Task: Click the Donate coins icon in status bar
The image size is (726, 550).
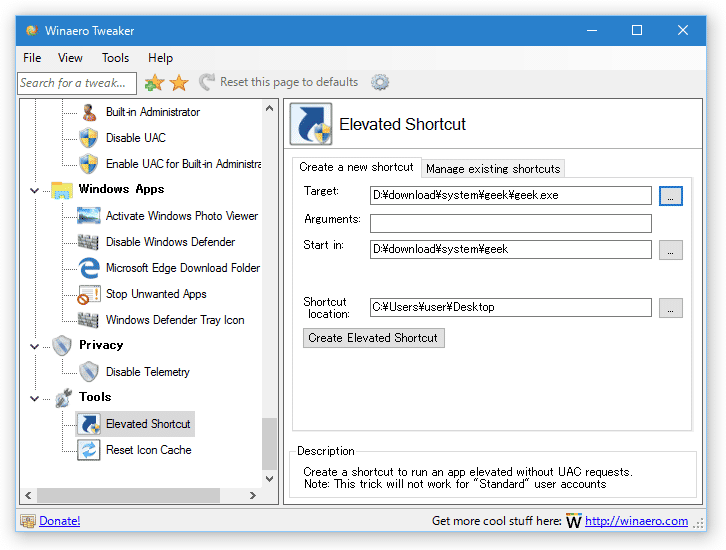Action: click(27, 521)
